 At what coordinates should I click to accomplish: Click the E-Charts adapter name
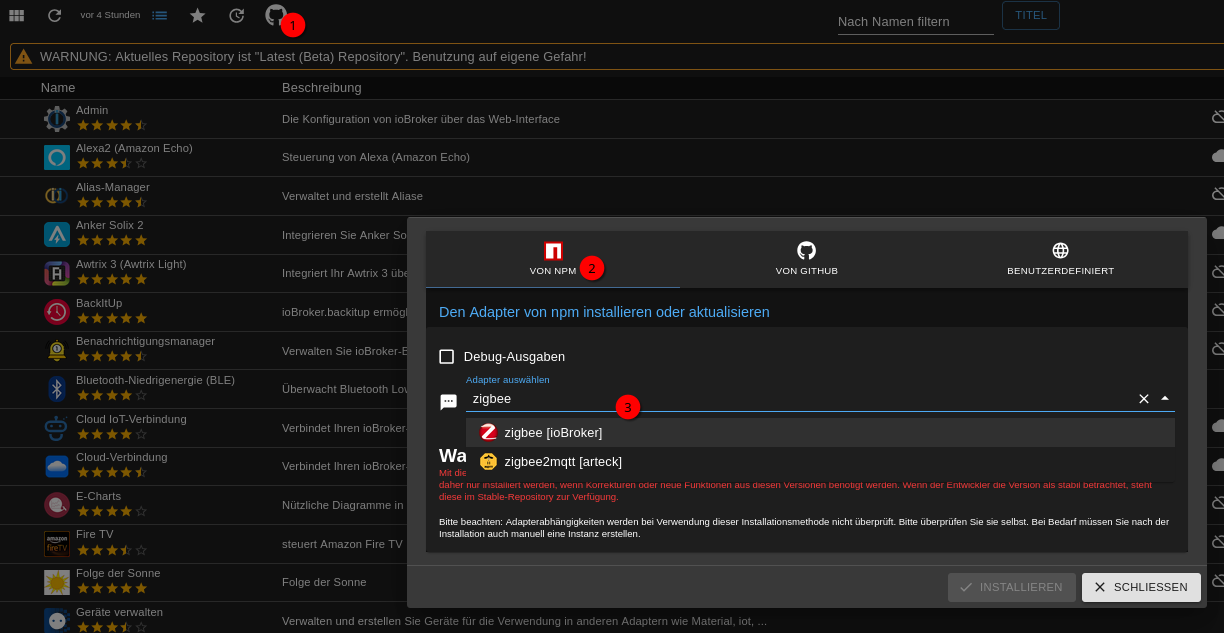point(98,496)
